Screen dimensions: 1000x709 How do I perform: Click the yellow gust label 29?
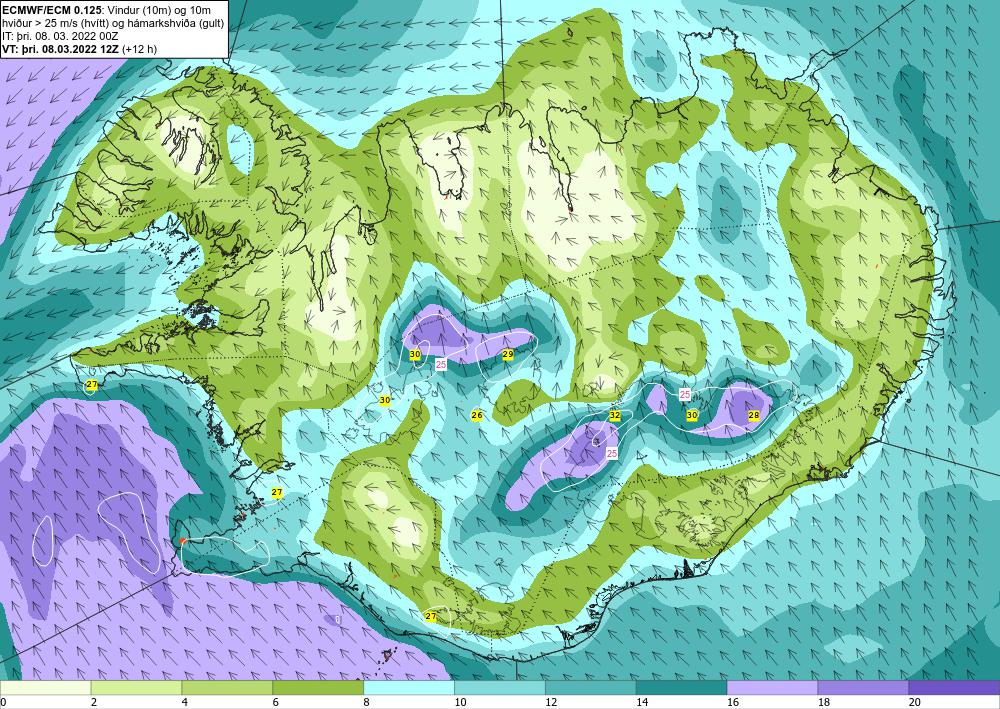(508, 354)
